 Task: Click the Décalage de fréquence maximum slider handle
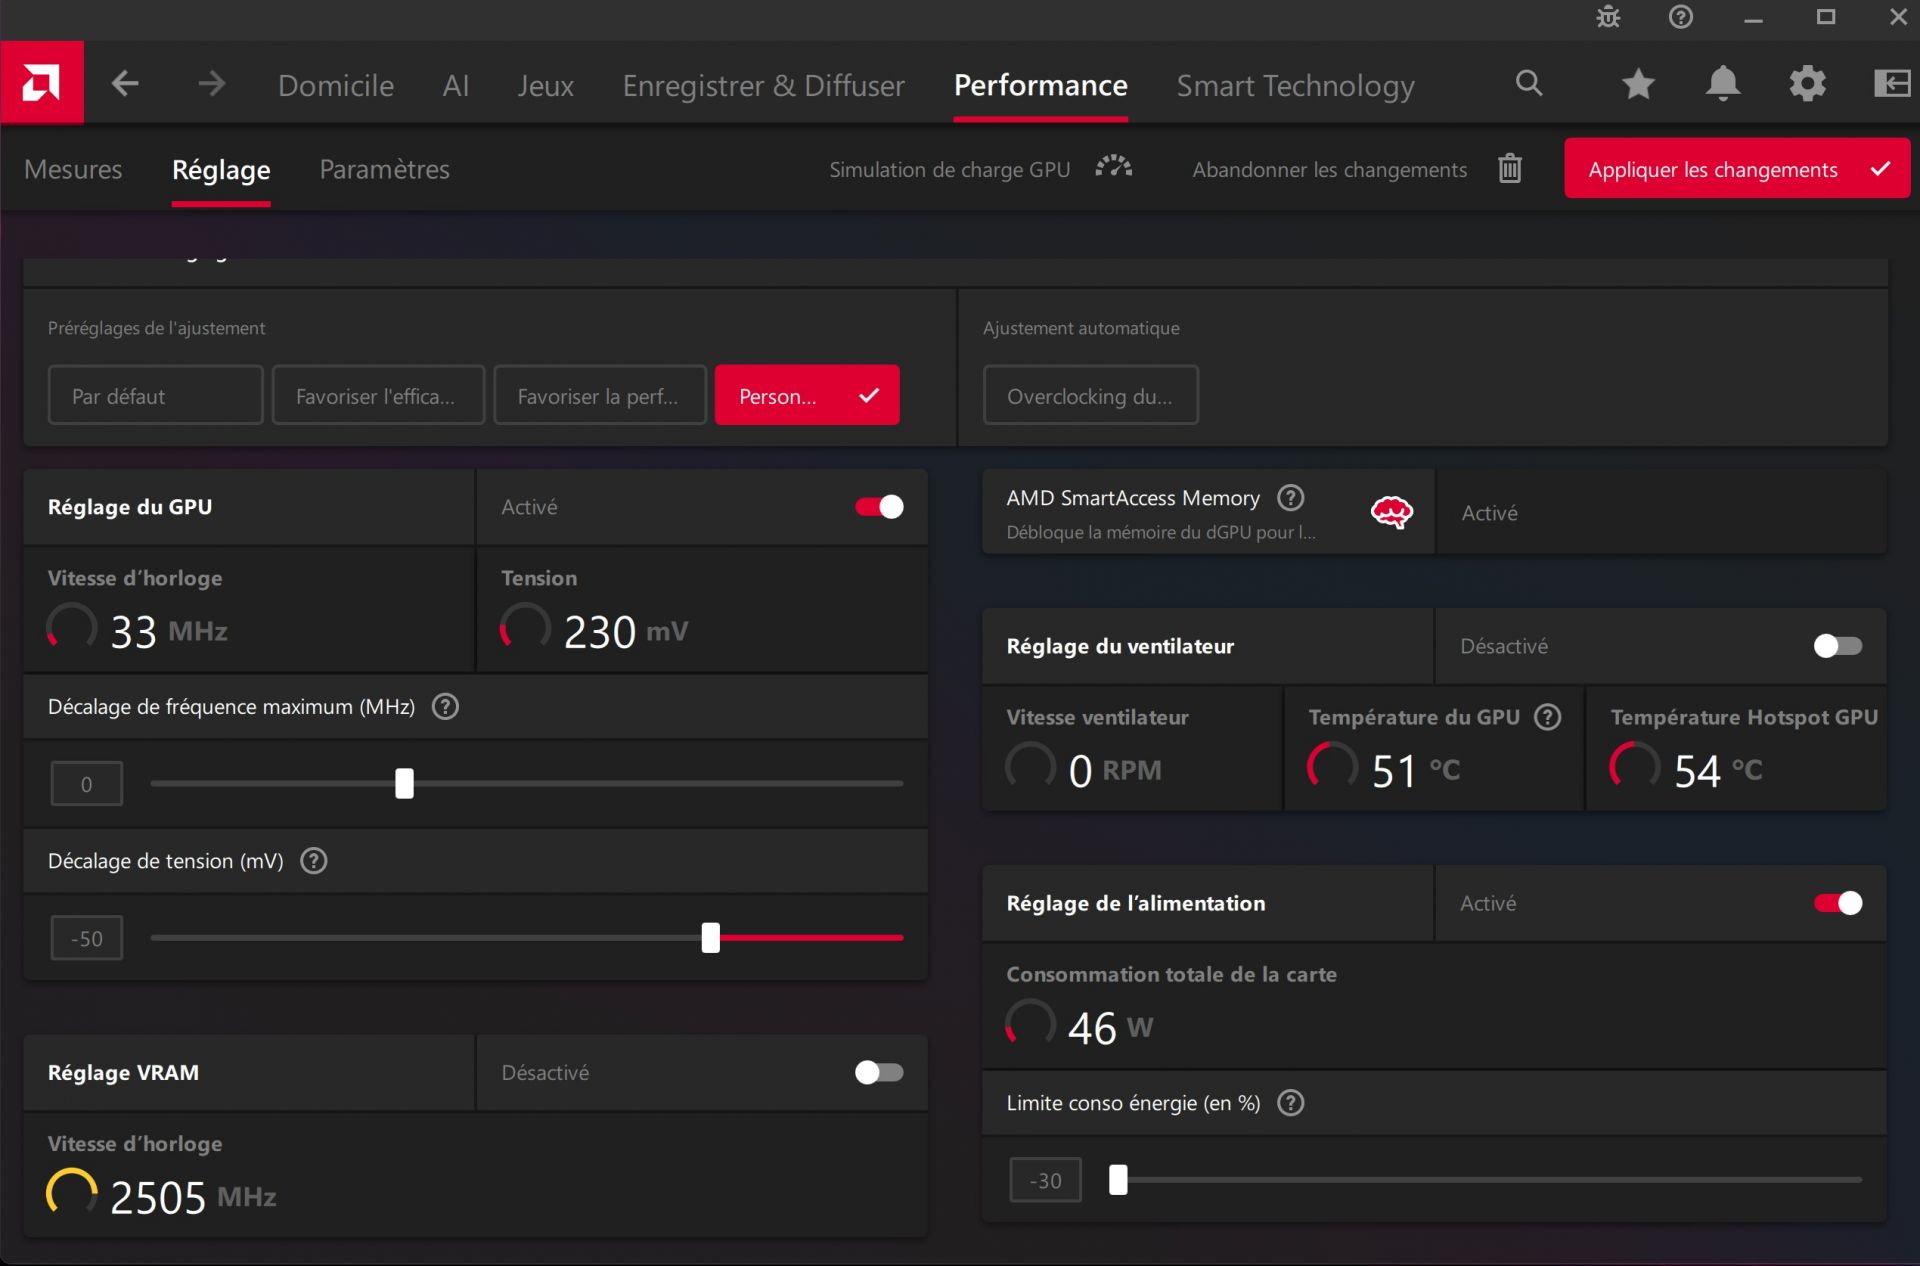pyautogui.click(x=404, y=783)
